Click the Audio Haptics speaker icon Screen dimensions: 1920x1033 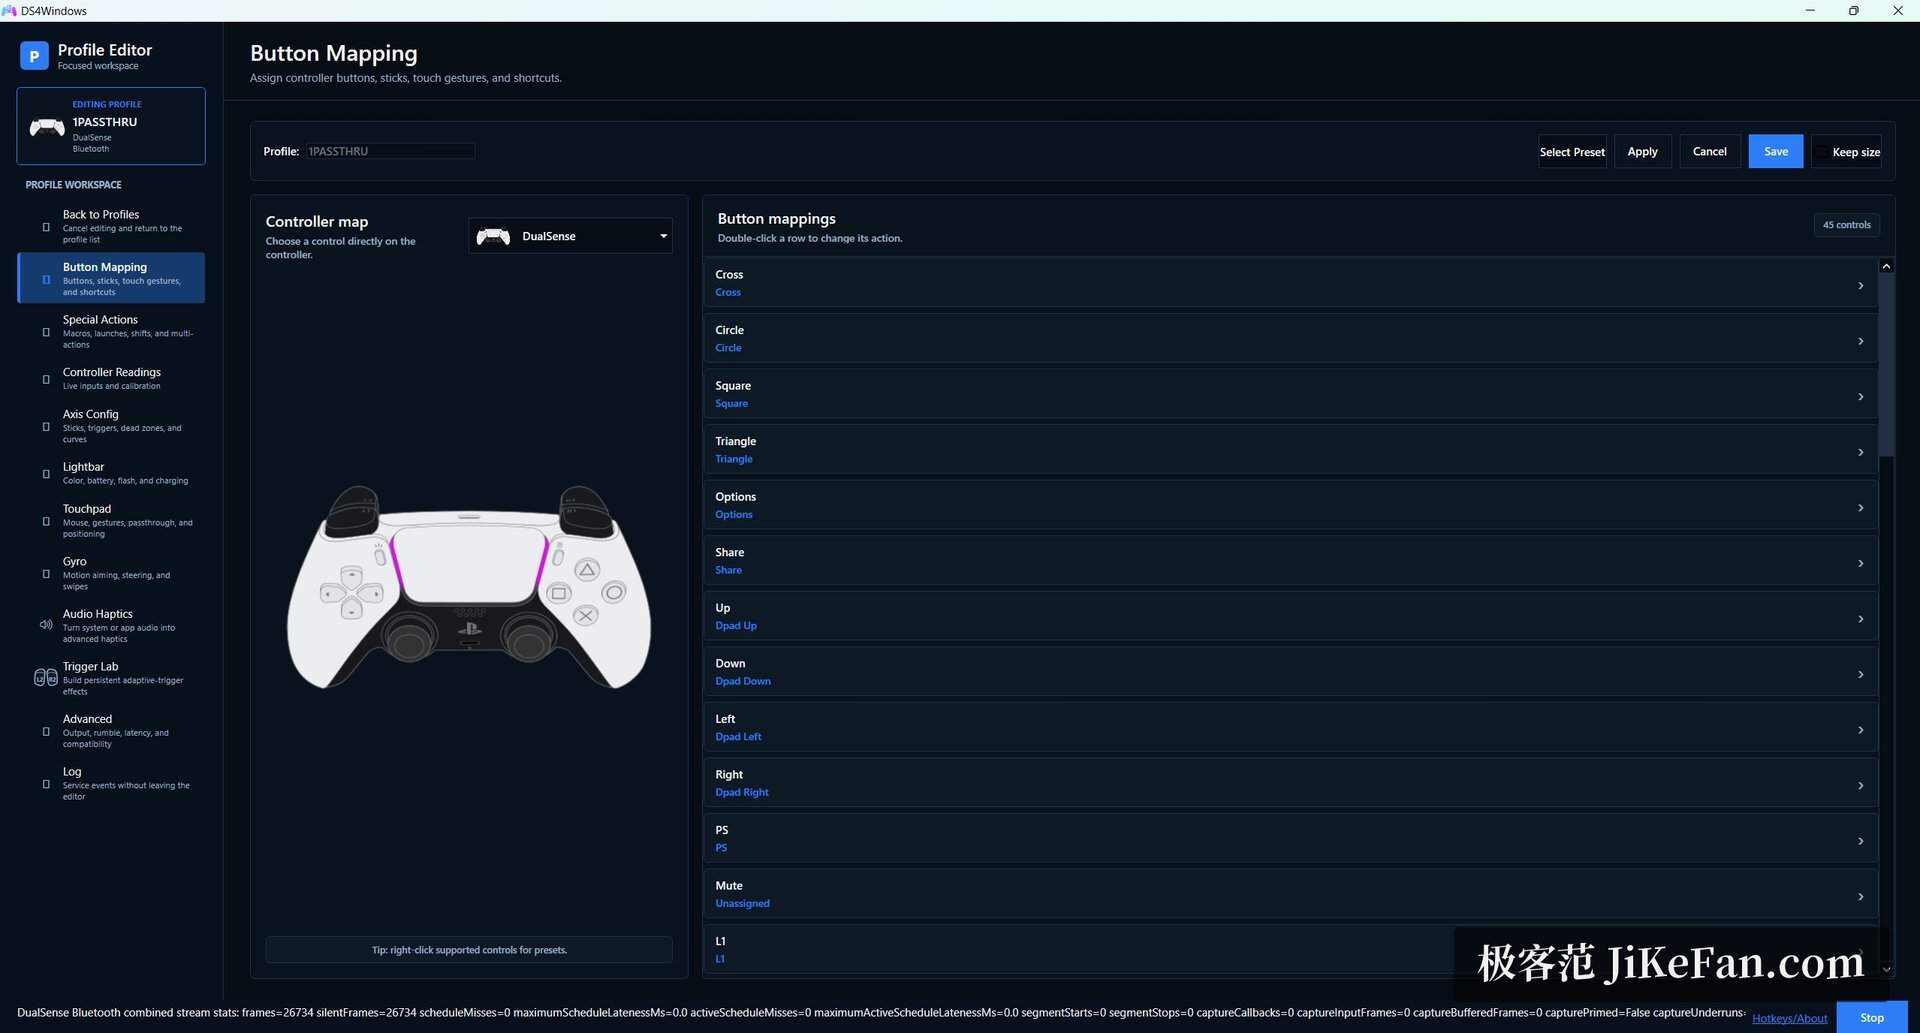pos(46,625)
